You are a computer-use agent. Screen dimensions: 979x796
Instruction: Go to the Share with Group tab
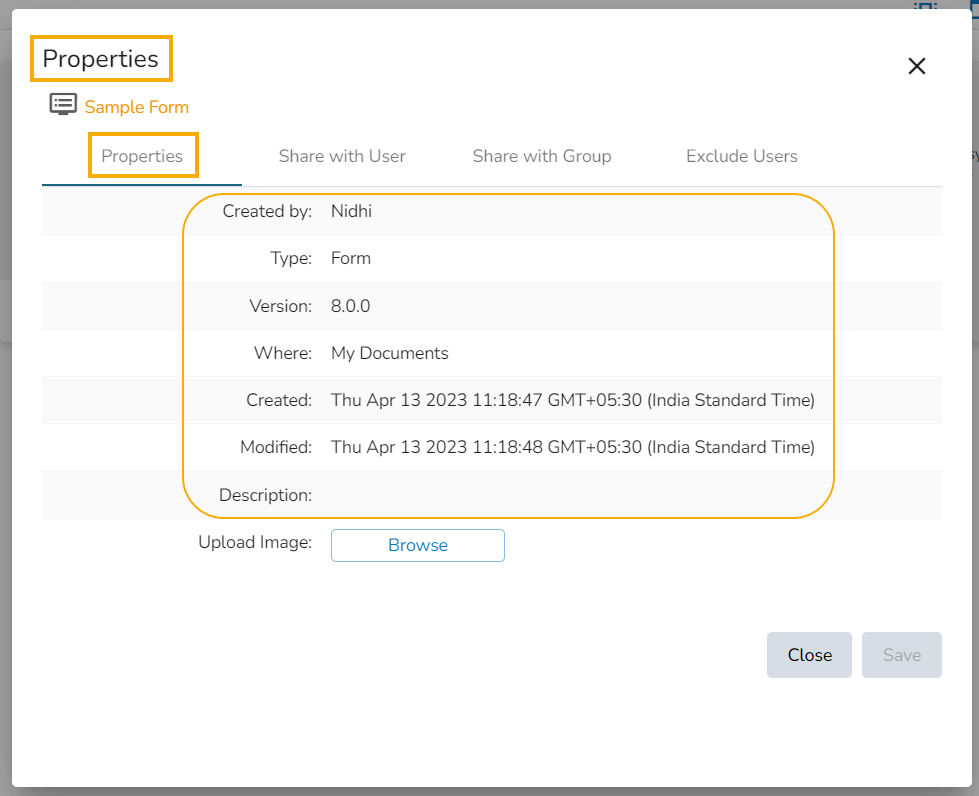coord(541,156)
